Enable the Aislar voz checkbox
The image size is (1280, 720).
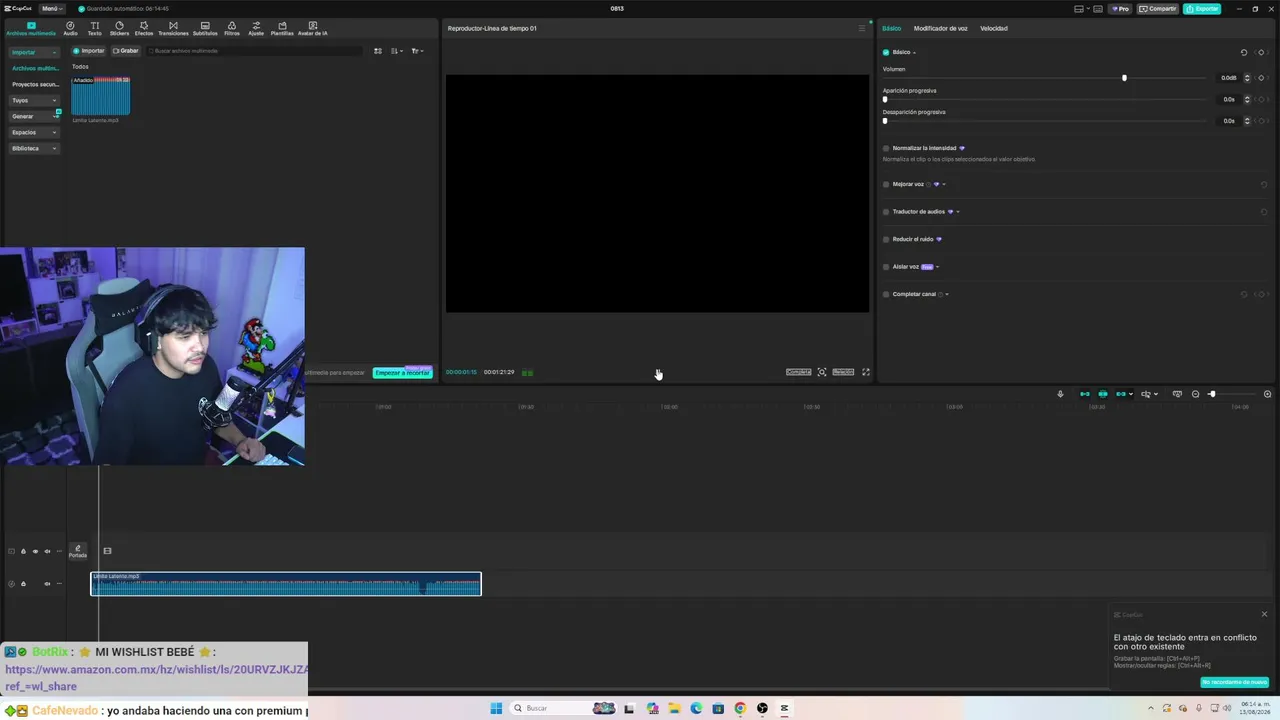tap(886, 267)
